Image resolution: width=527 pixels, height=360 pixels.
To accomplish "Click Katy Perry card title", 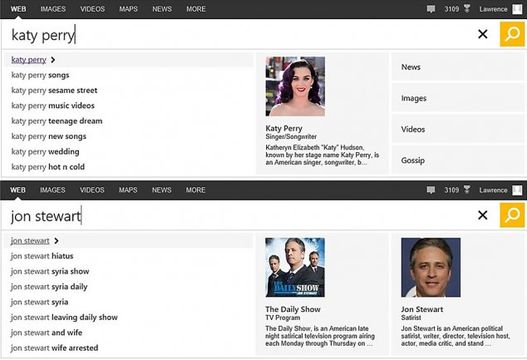I will tap(284, 128).
